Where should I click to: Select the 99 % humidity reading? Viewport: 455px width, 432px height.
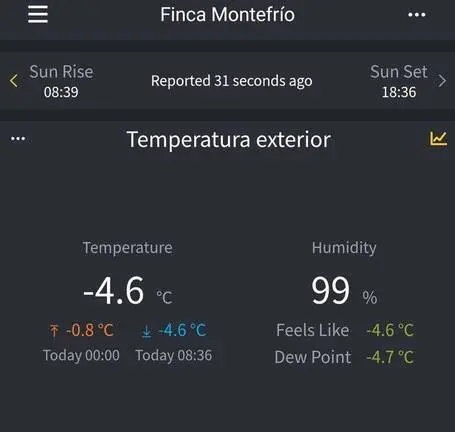tap(344, 291)
